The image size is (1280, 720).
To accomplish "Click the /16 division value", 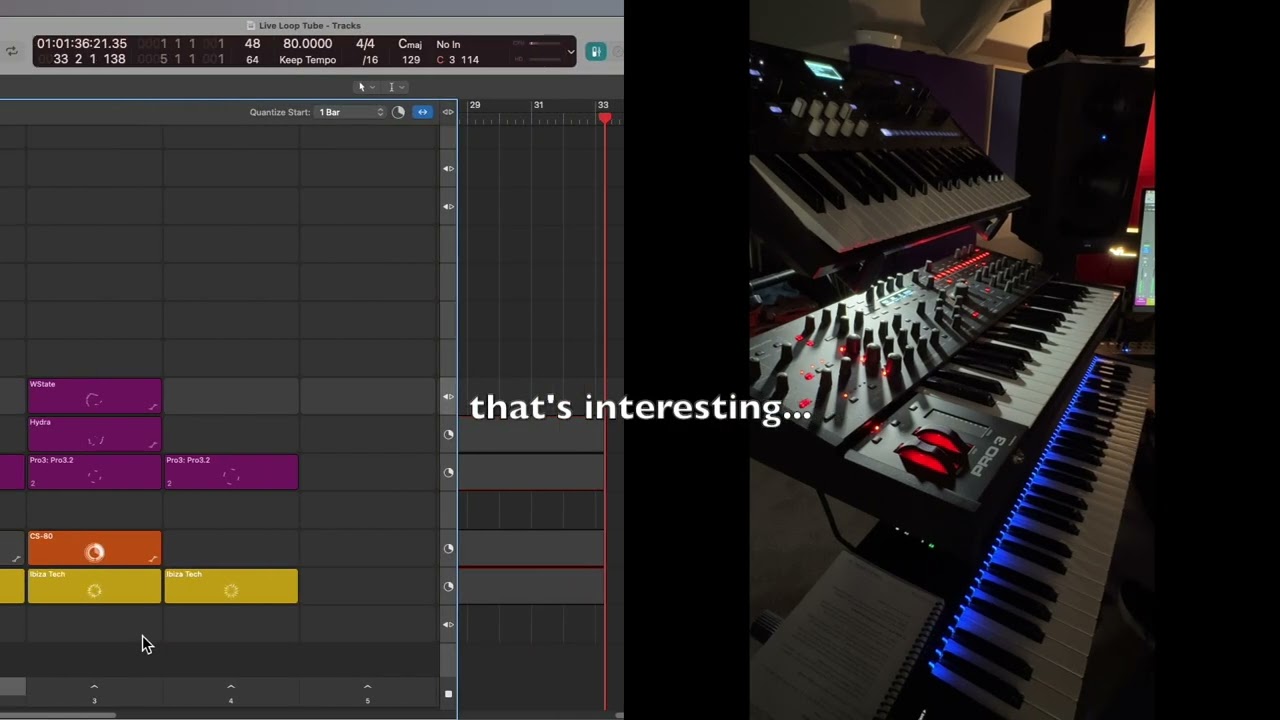I will pos(369,60).
